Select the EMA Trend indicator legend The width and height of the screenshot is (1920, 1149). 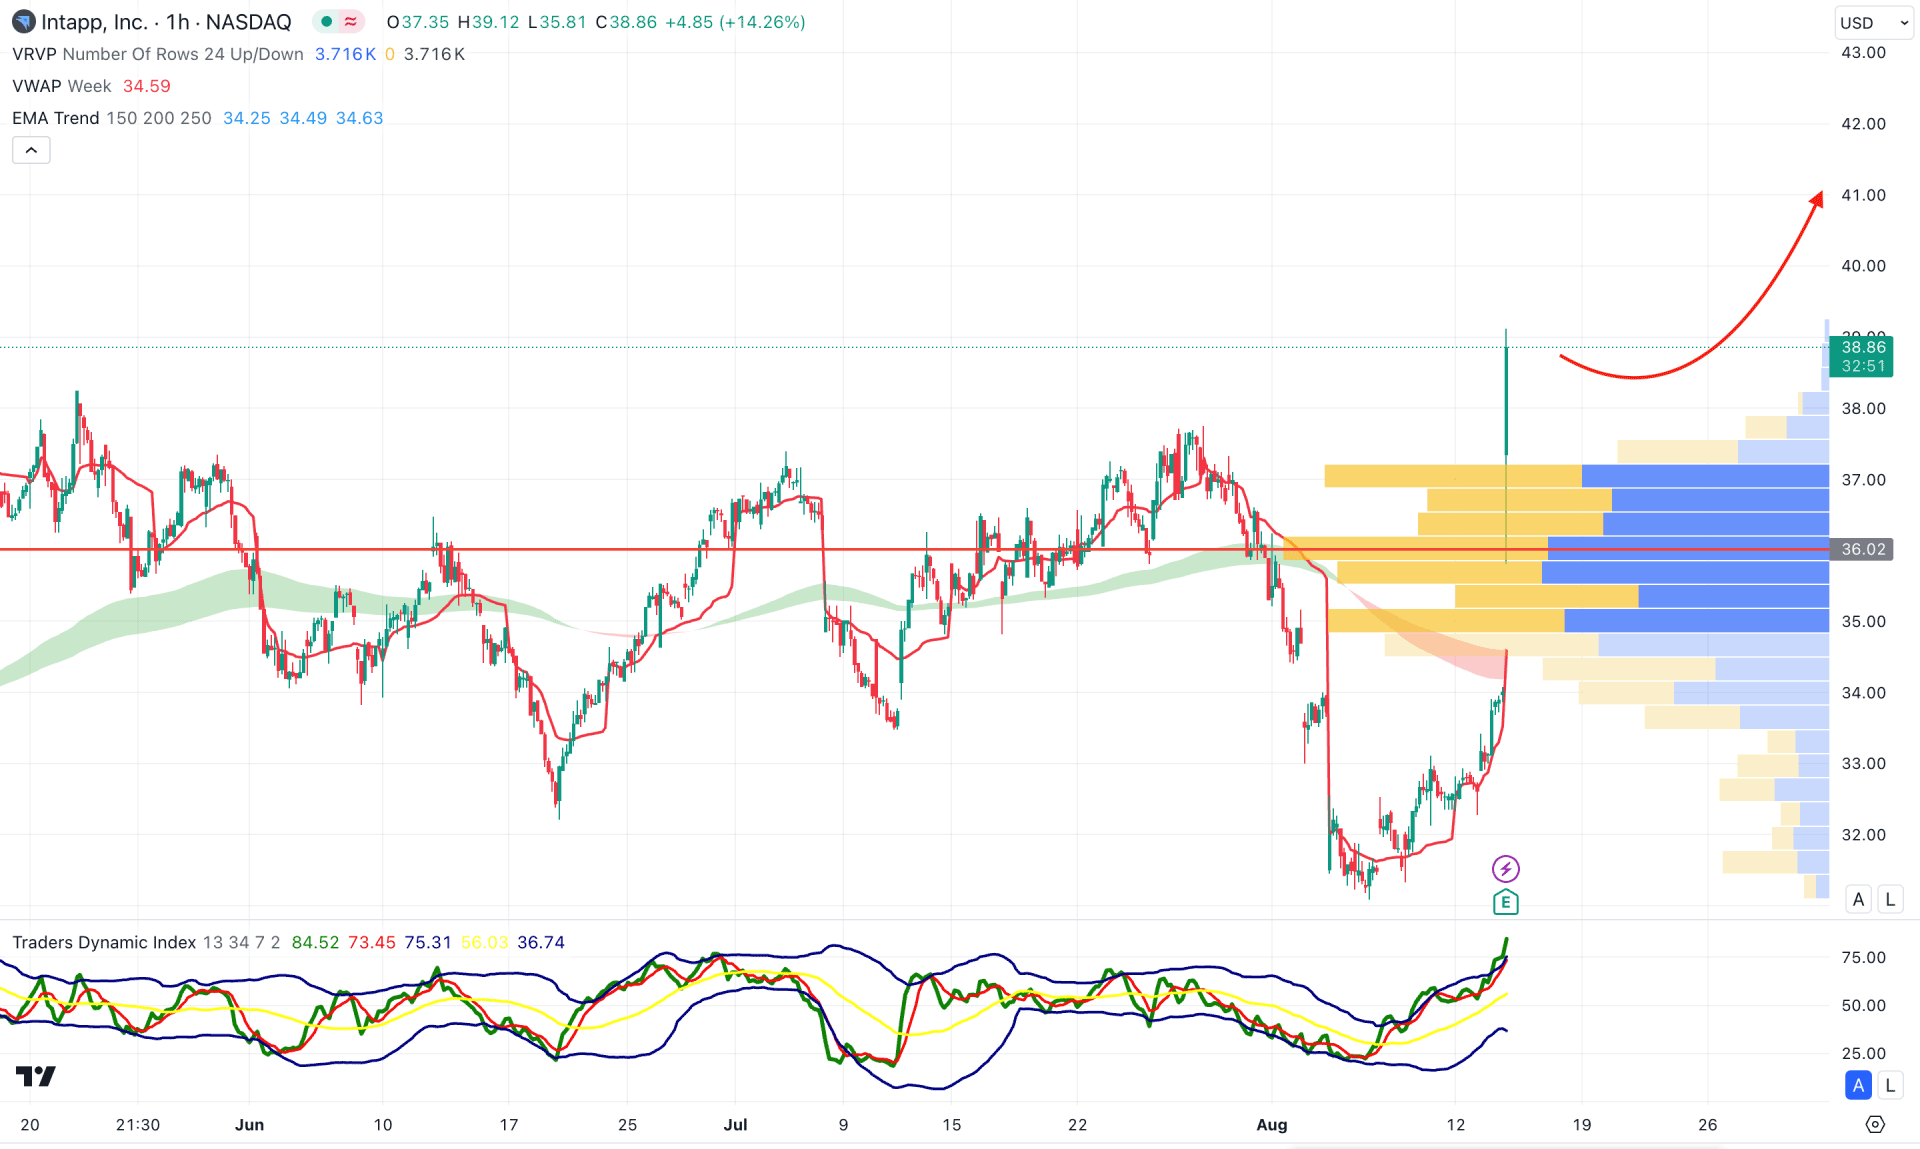coord(112,118)
